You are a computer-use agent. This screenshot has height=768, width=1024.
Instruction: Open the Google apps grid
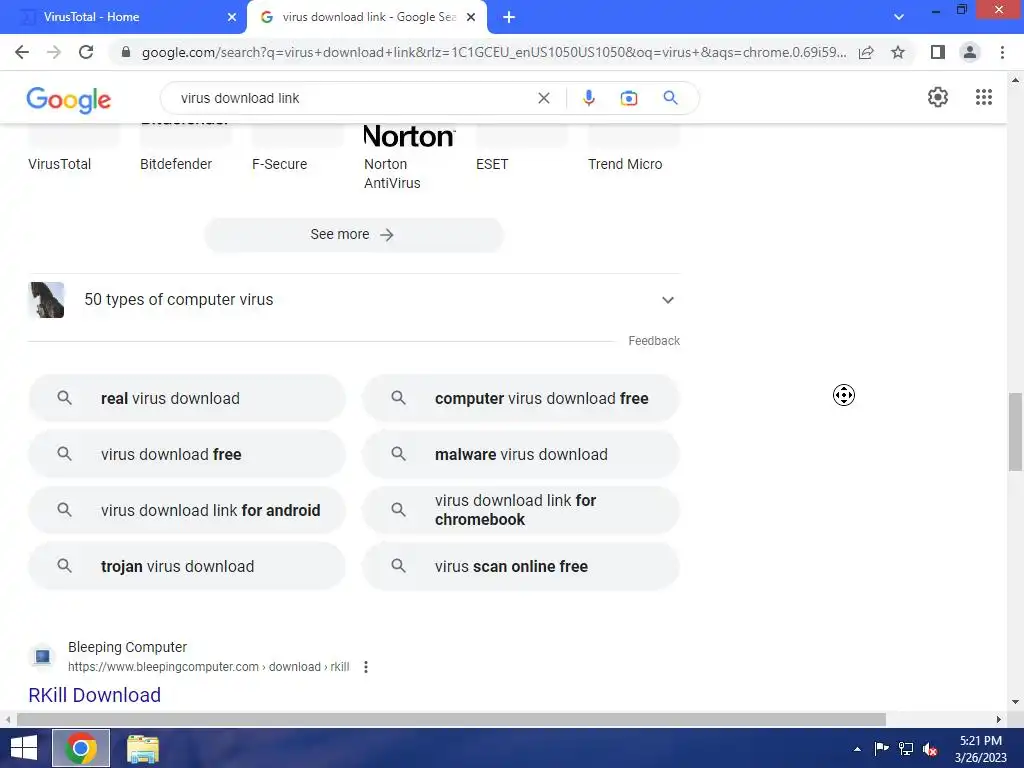point(984,97)
